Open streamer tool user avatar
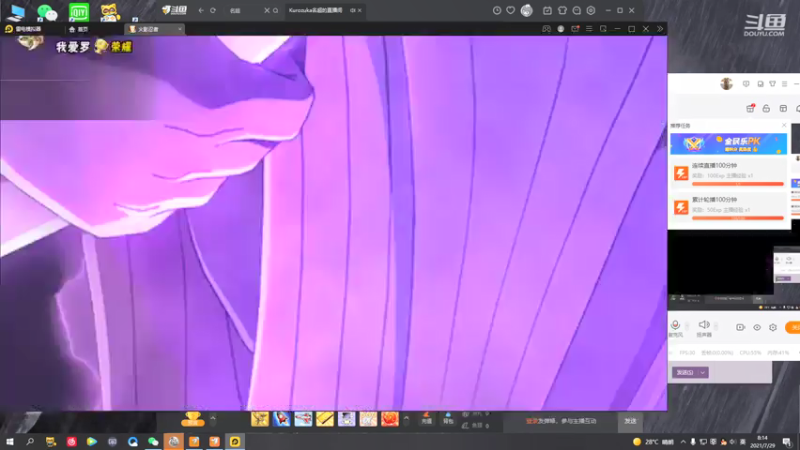 [x=727, y=84]
